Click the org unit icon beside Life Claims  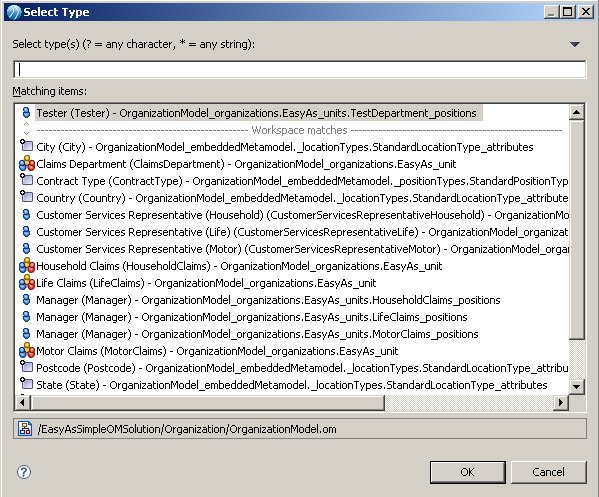(27, 283)
